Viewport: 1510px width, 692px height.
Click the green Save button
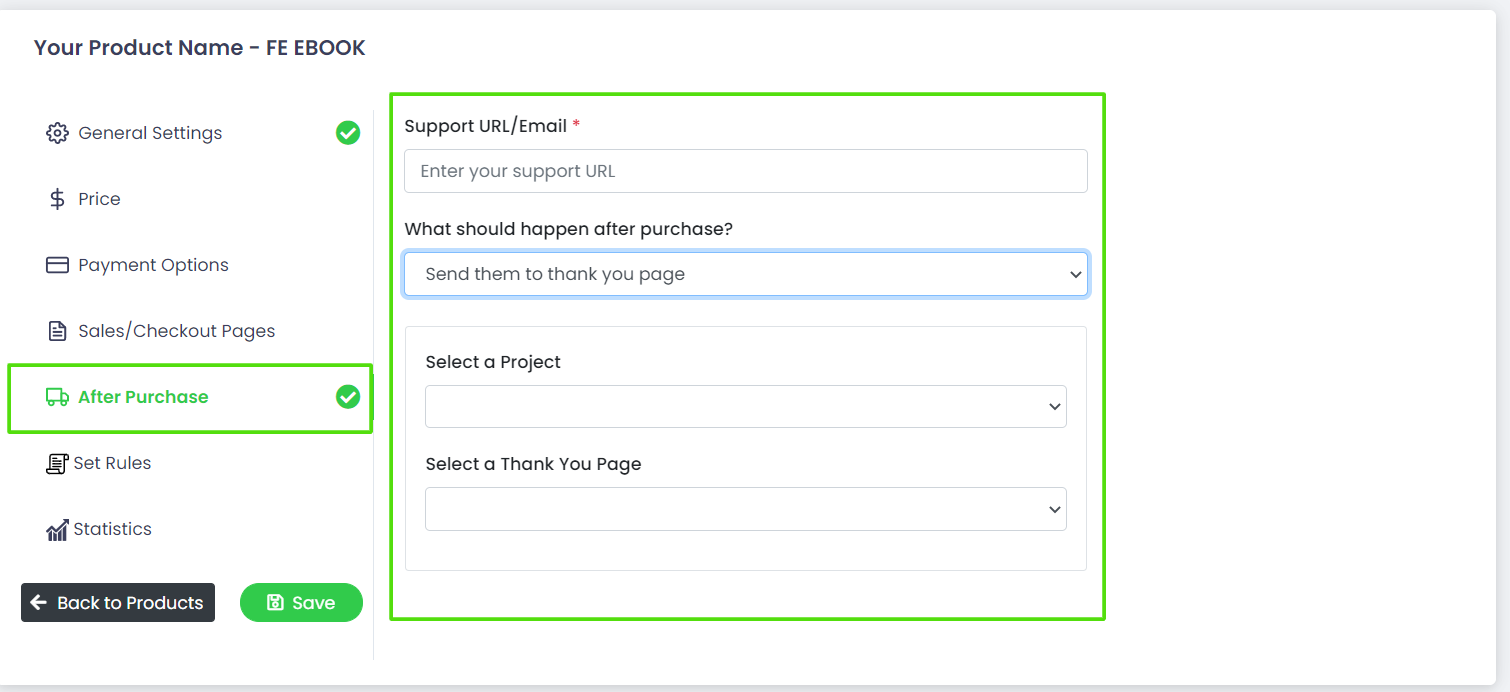click(x=301, y=602)
